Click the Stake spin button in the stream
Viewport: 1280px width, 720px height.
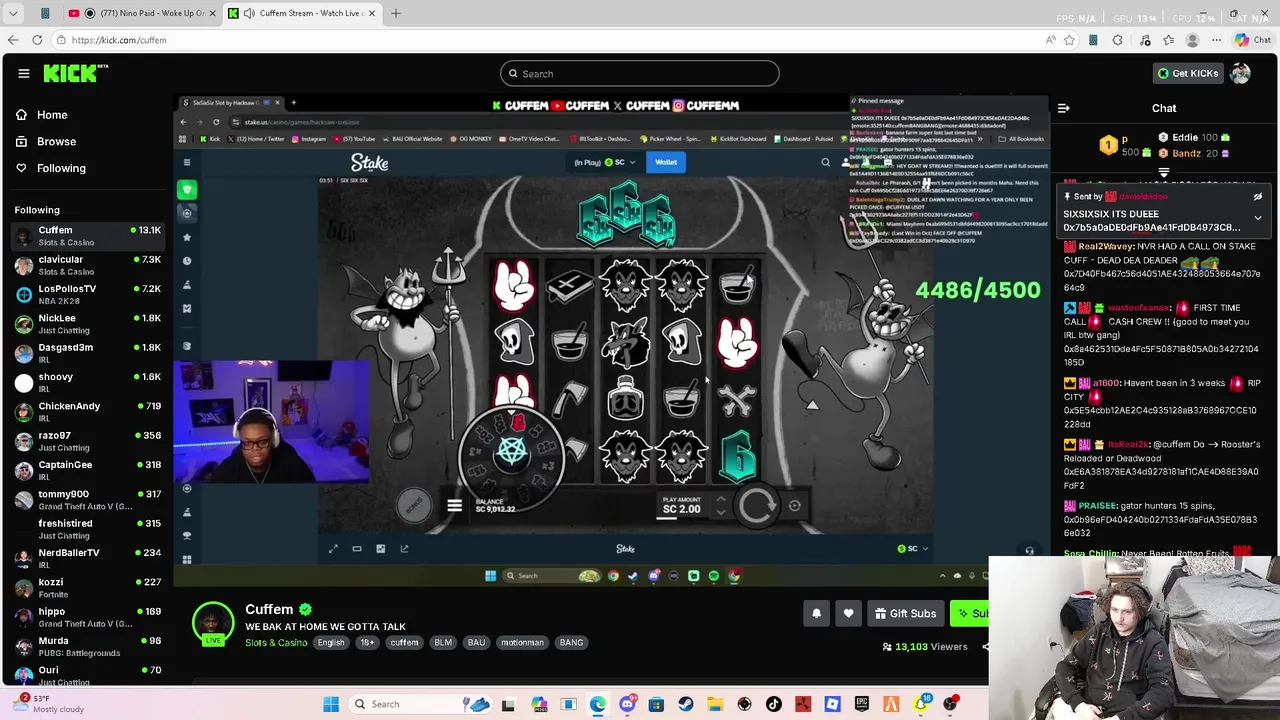[757, 506]
